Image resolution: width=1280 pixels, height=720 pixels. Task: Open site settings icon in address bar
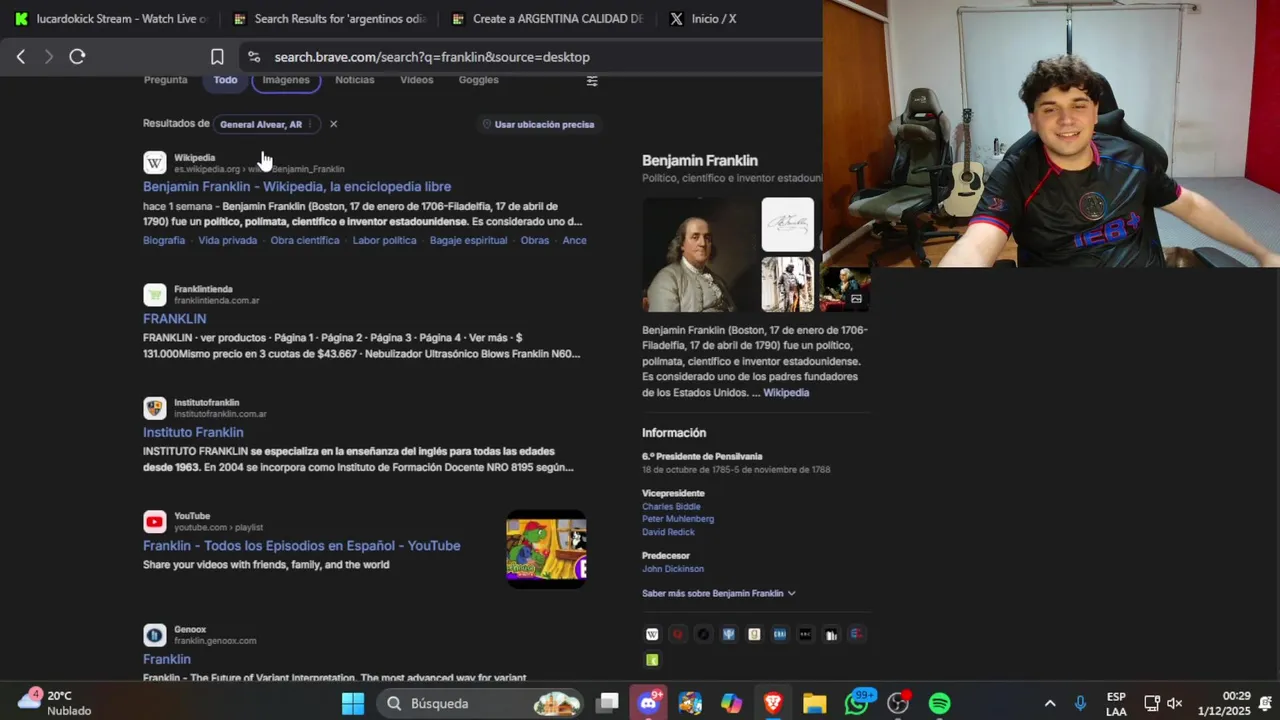[x=253, y=57]
